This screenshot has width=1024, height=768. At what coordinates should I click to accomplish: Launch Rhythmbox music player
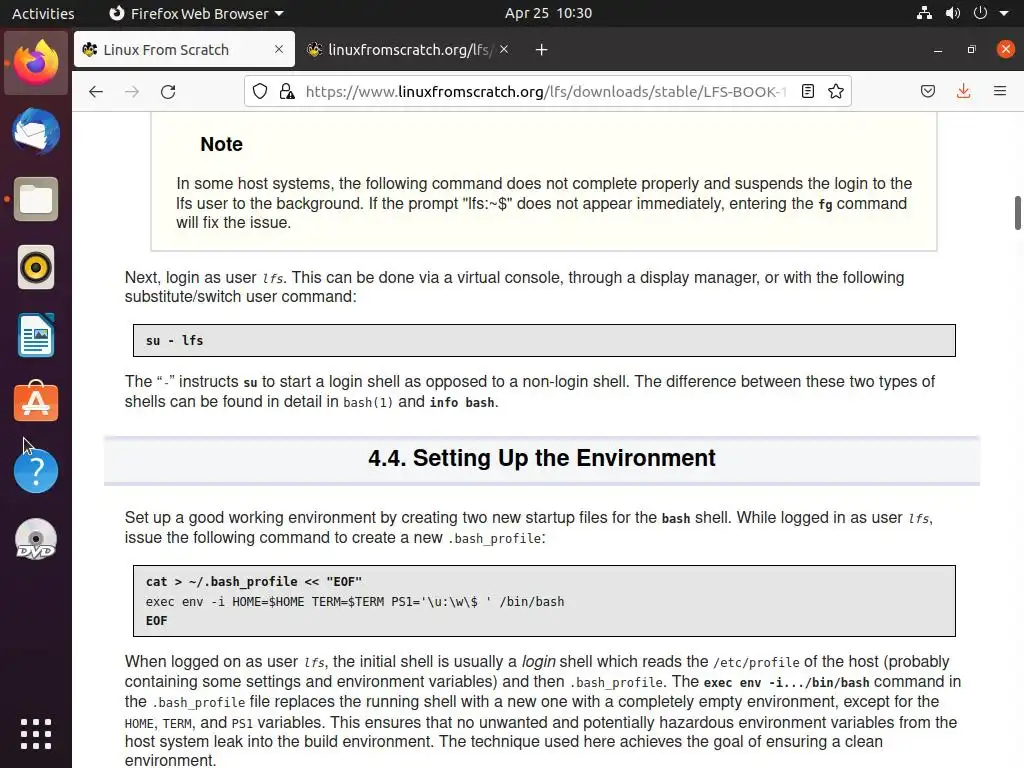[x=36, y=267]
